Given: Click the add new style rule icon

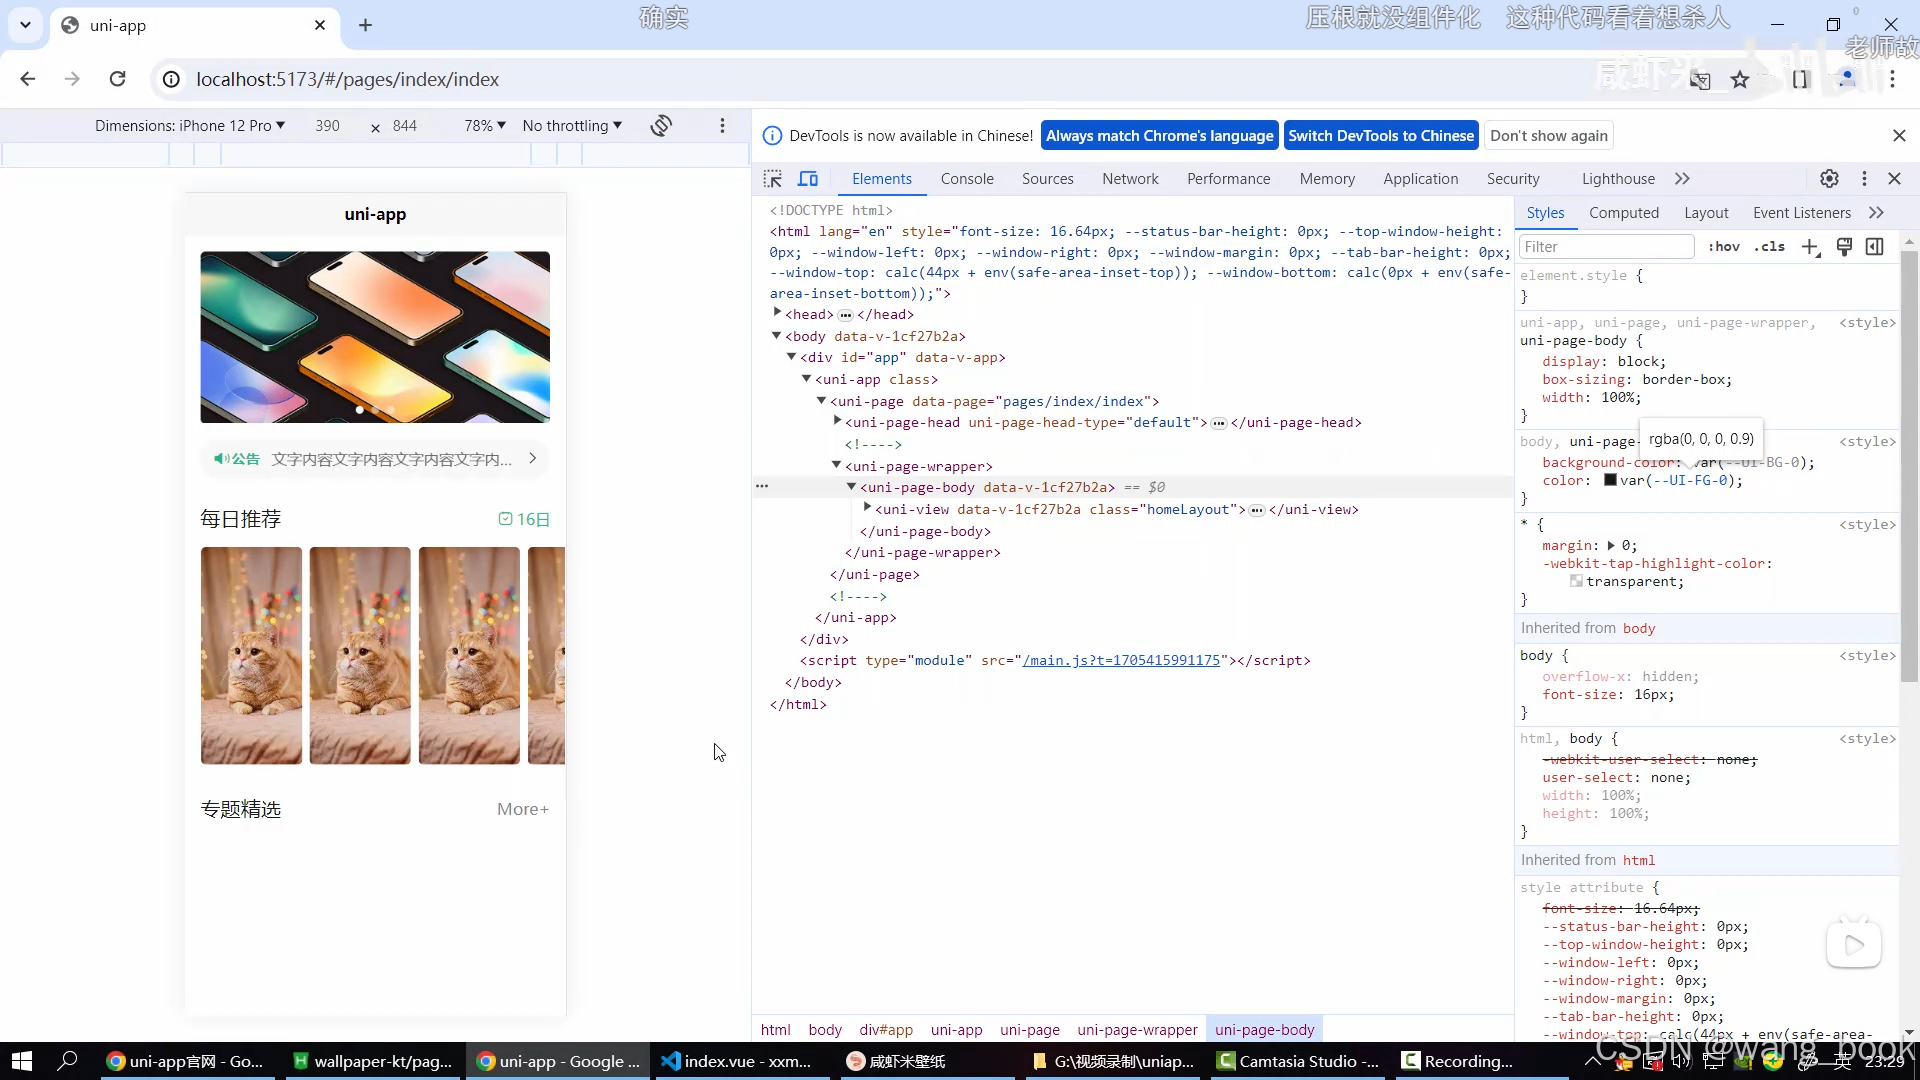Looking at the screenshot, I should (1811, 248).
